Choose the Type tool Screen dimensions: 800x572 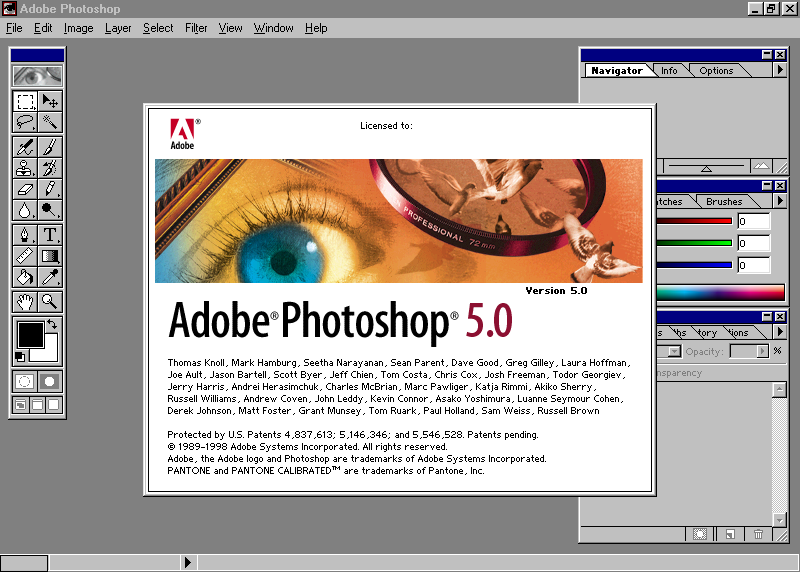[49, 235]
